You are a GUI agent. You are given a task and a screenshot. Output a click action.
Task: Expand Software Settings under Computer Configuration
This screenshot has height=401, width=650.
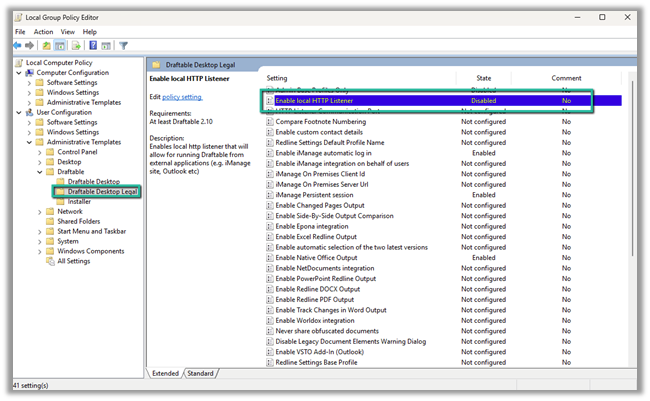(29, 83)
